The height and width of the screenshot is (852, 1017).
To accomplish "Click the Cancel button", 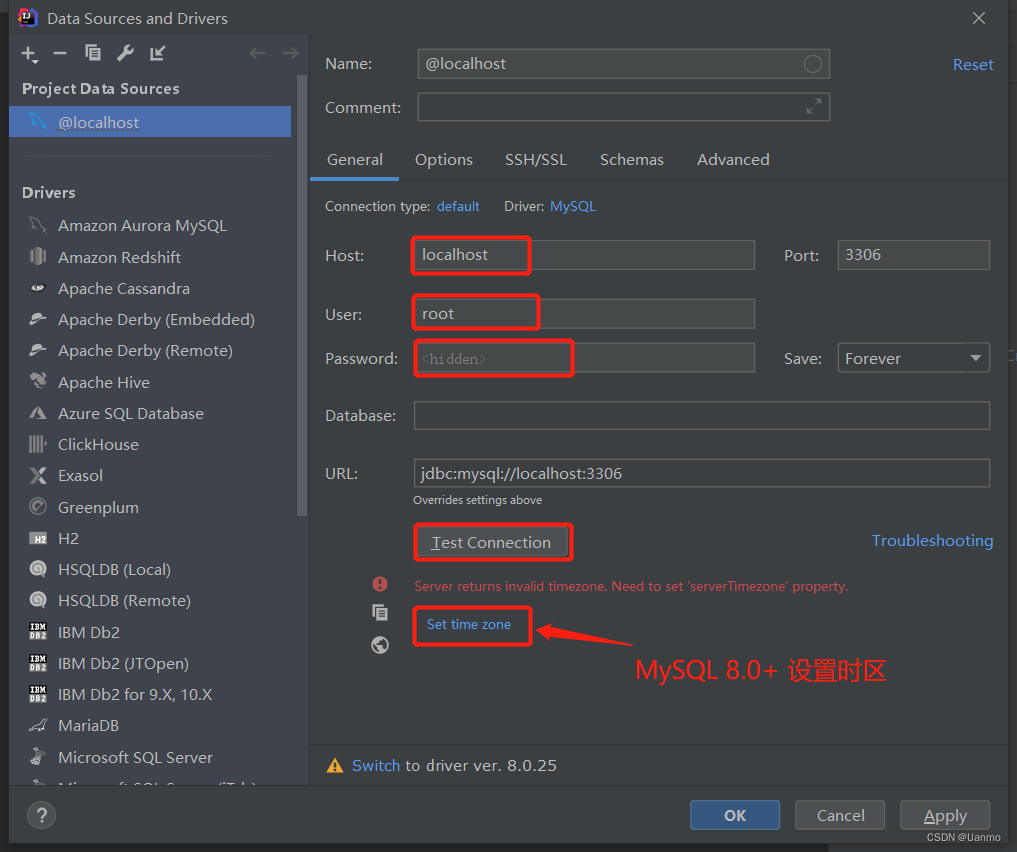I will click(840, 815).
